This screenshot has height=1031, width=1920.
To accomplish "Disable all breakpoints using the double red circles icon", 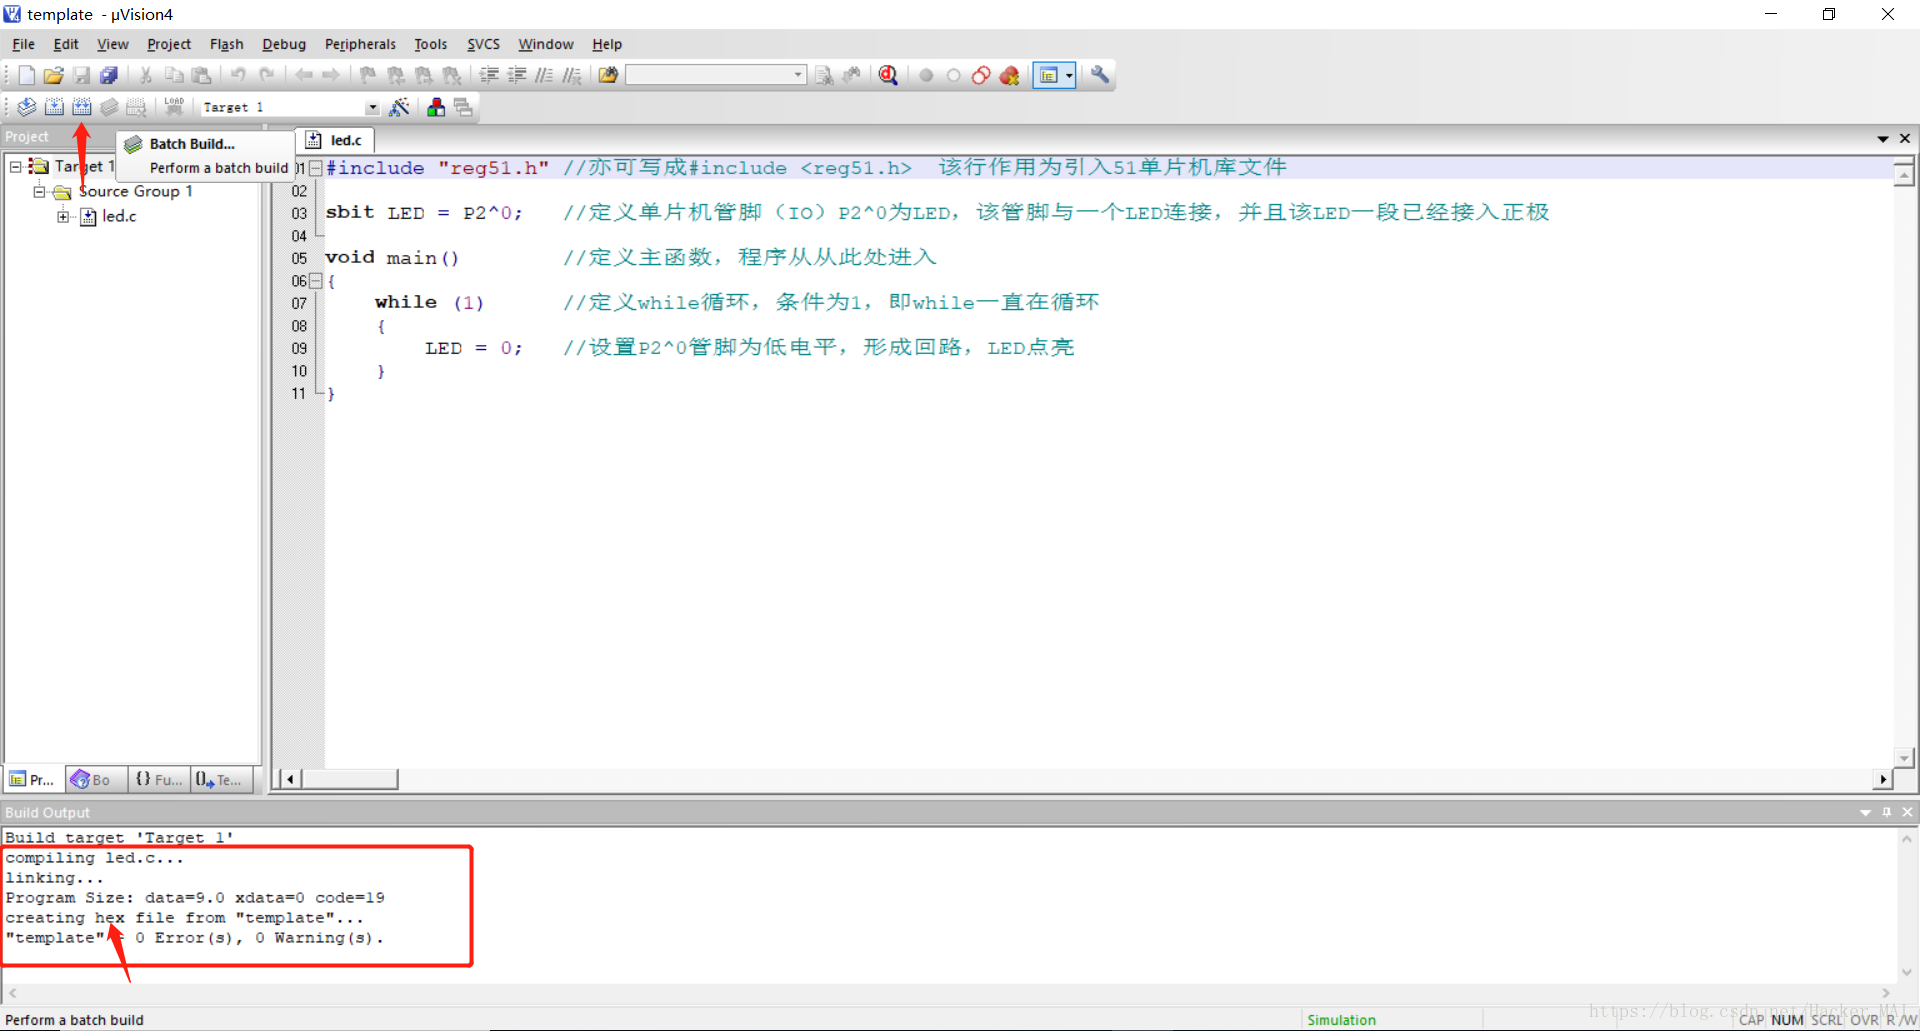I will 981,75.
